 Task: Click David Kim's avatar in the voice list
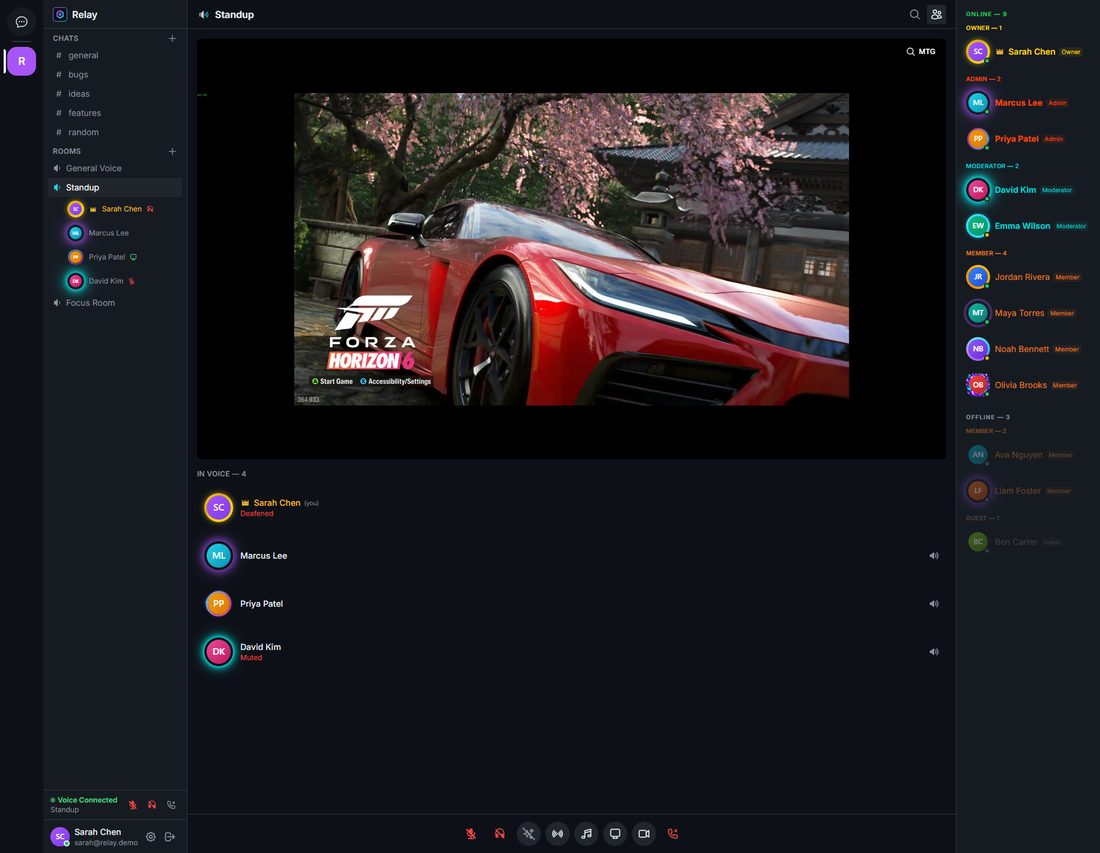(x=218, y=652)
